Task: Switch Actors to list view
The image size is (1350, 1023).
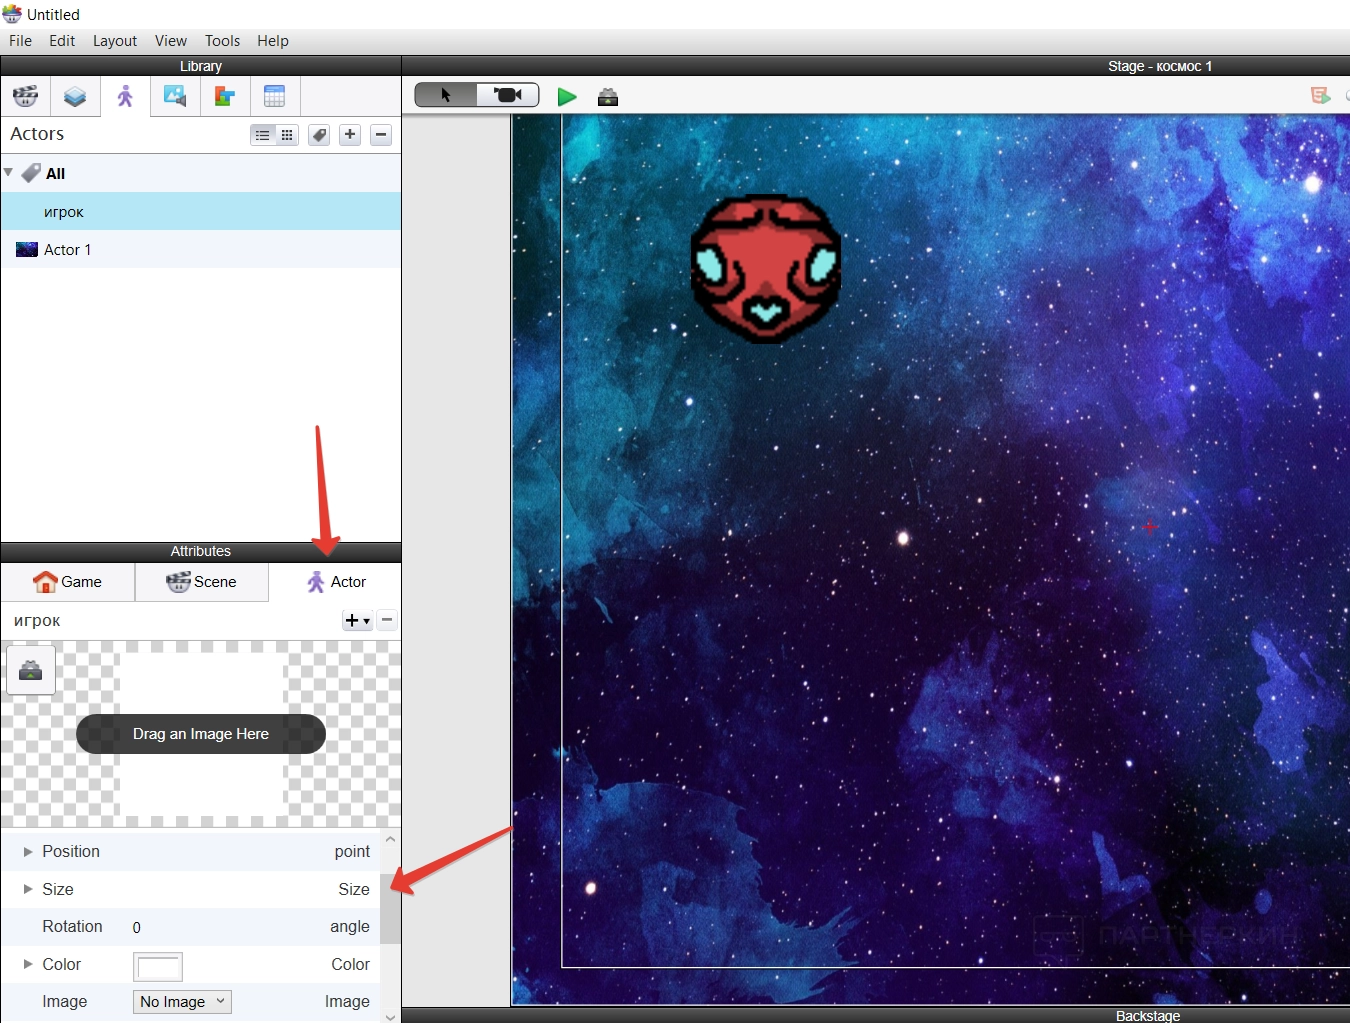Action: click(262, 135)
